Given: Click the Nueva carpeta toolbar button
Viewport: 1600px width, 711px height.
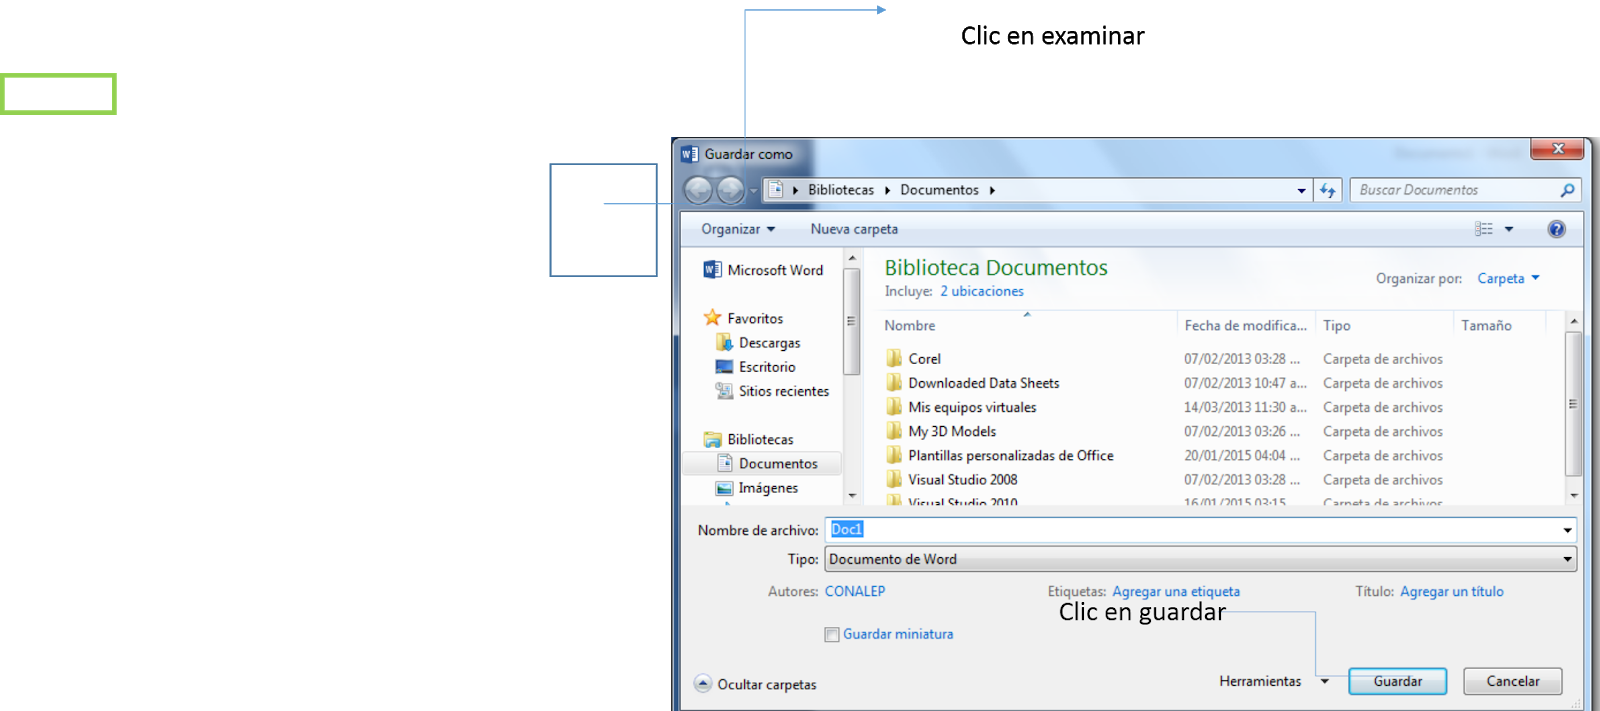Looking at the screenshot, I should 854,229.
